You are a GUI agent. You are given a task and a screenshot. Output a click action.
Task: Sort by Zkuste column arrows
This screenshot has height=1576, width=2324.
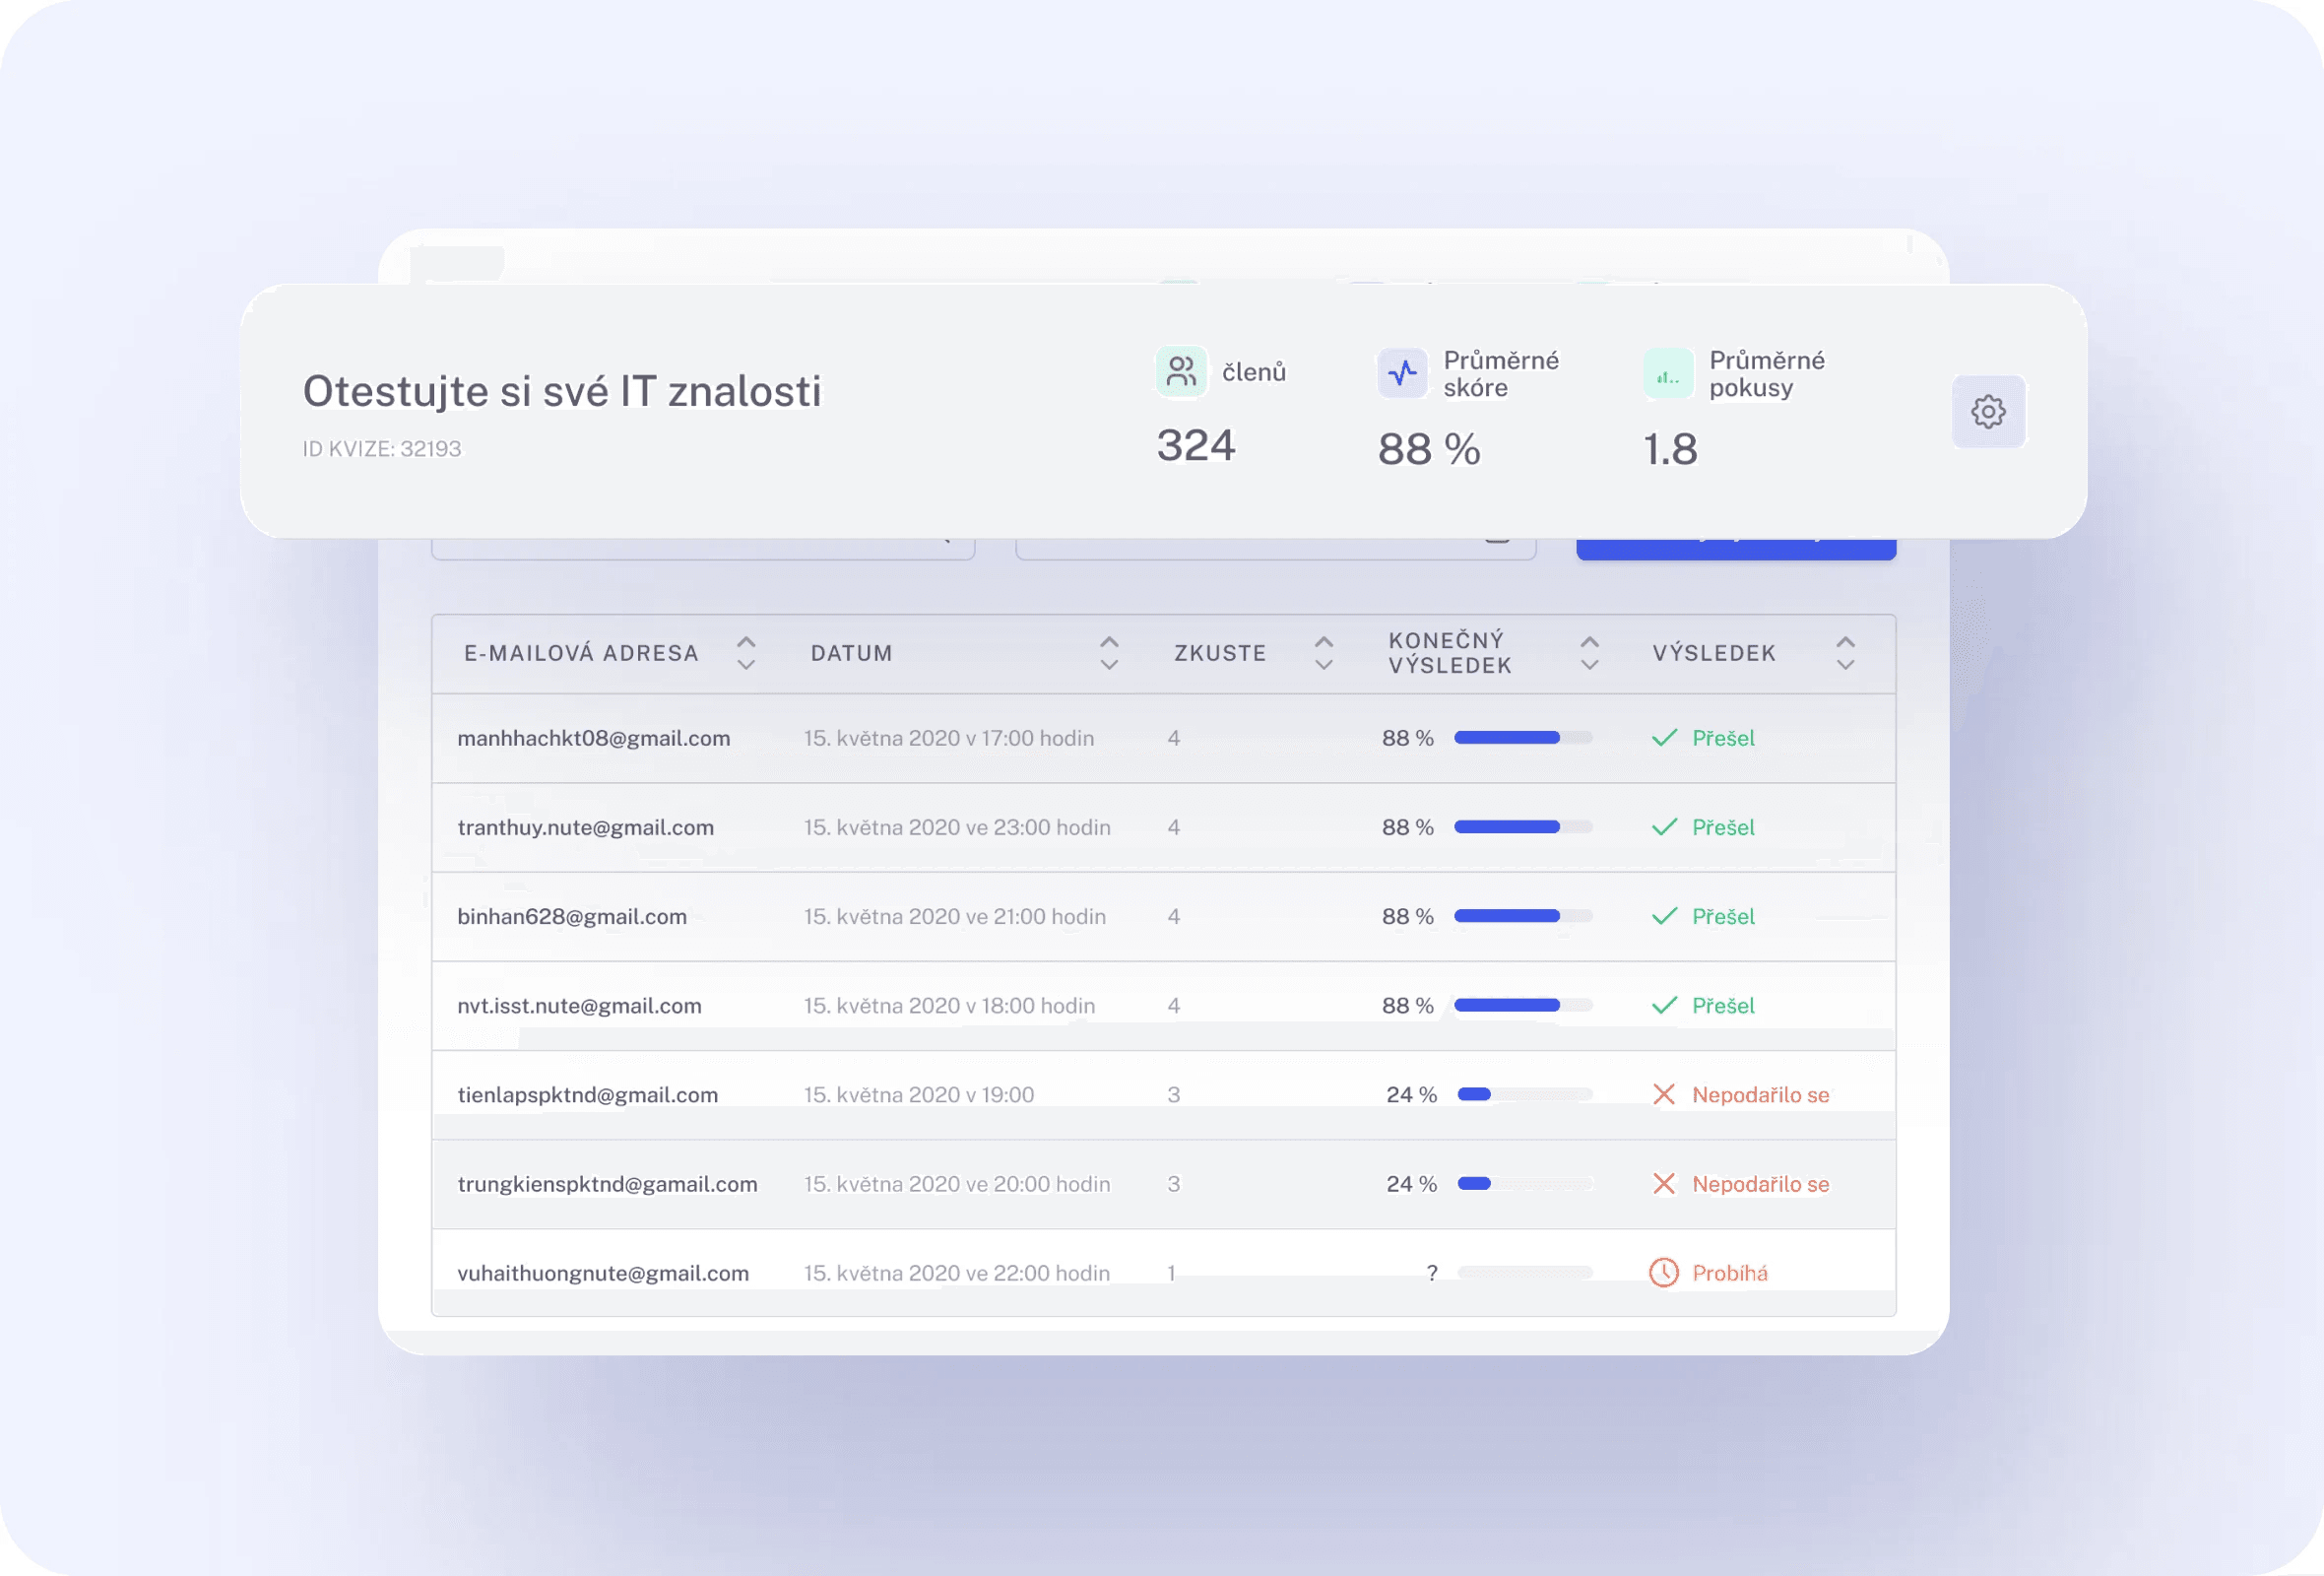[x=1324, y=653]
